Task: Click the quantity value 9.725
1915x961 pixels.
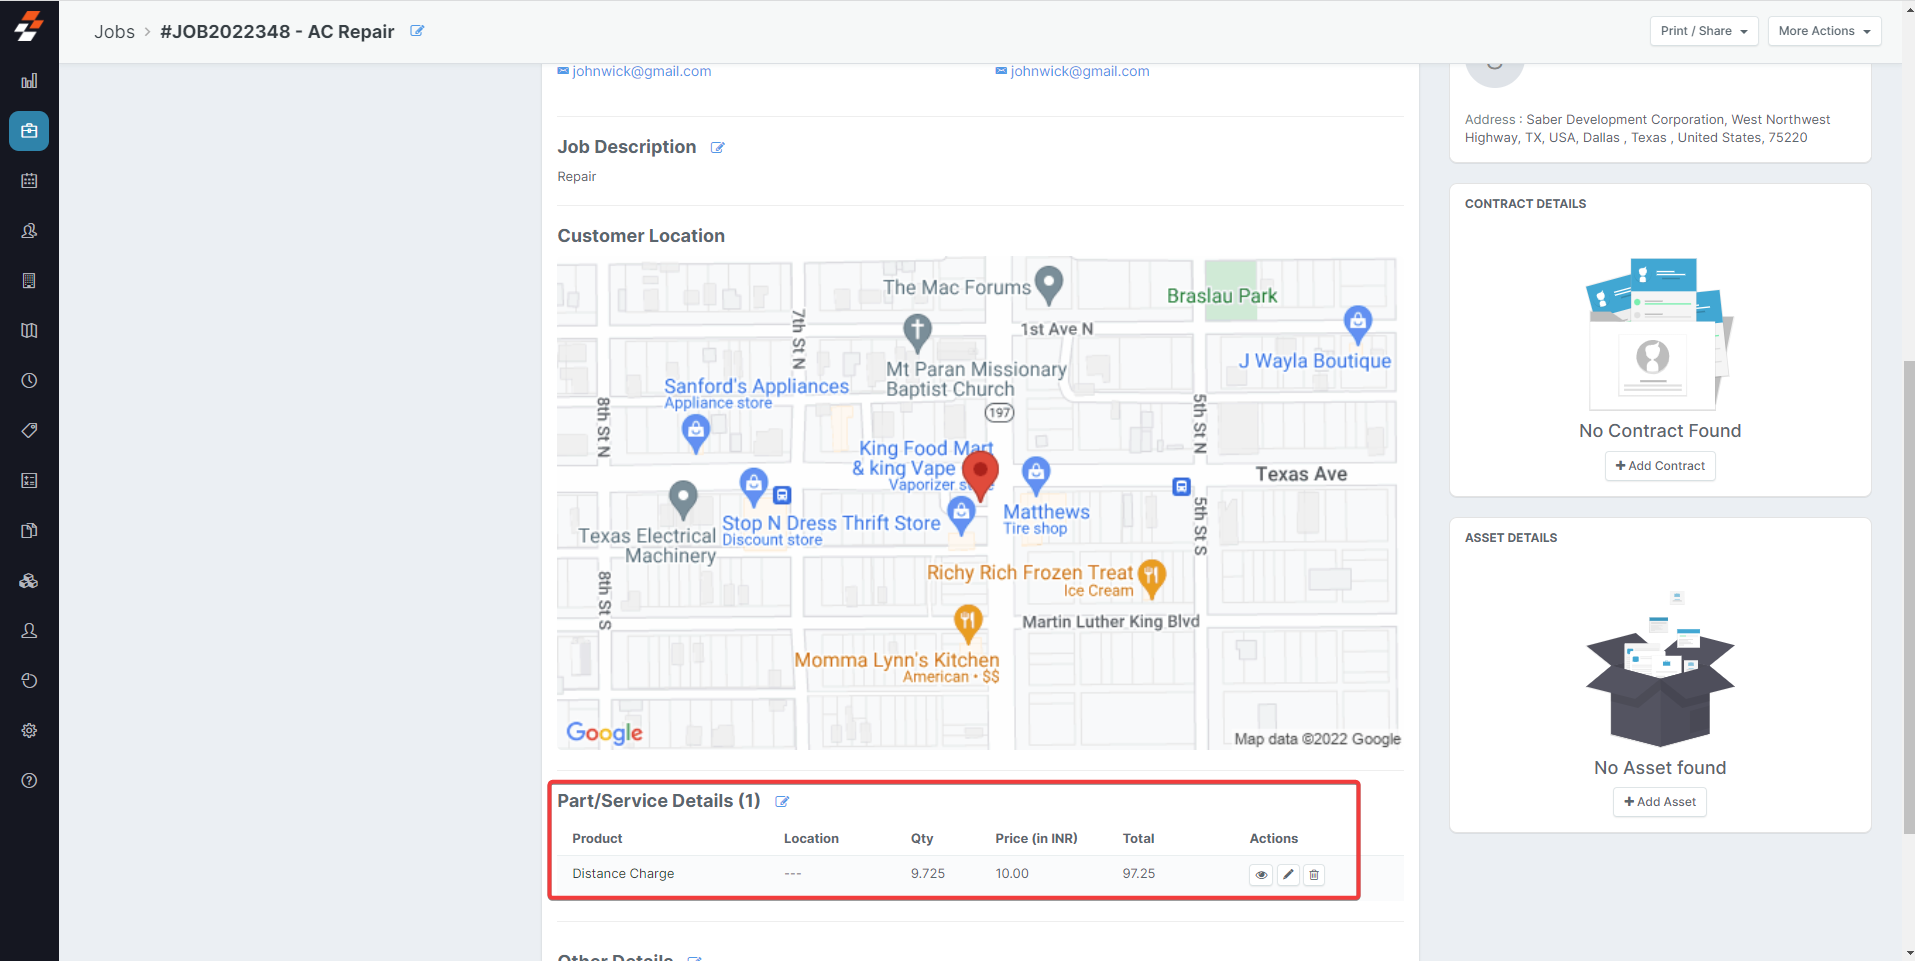Action: click(x=928, y=874)
